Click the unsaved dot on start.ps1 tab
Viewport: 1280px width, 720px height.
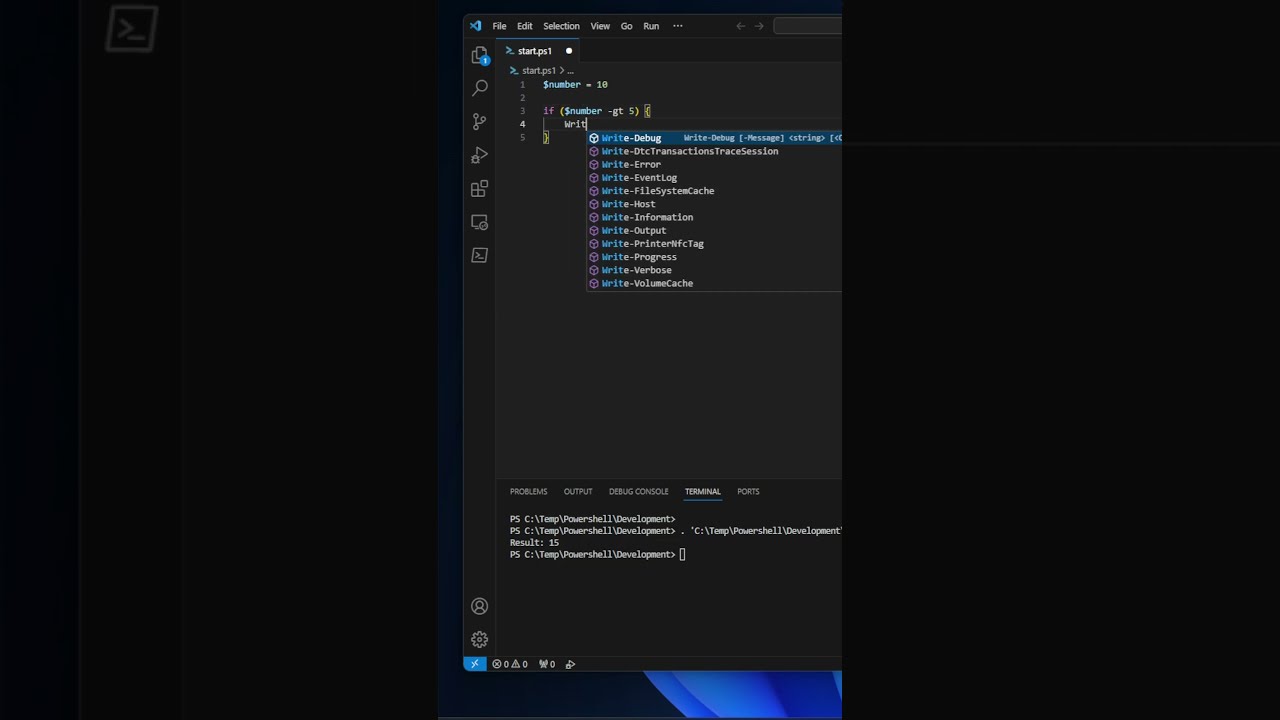coord(569,51)
